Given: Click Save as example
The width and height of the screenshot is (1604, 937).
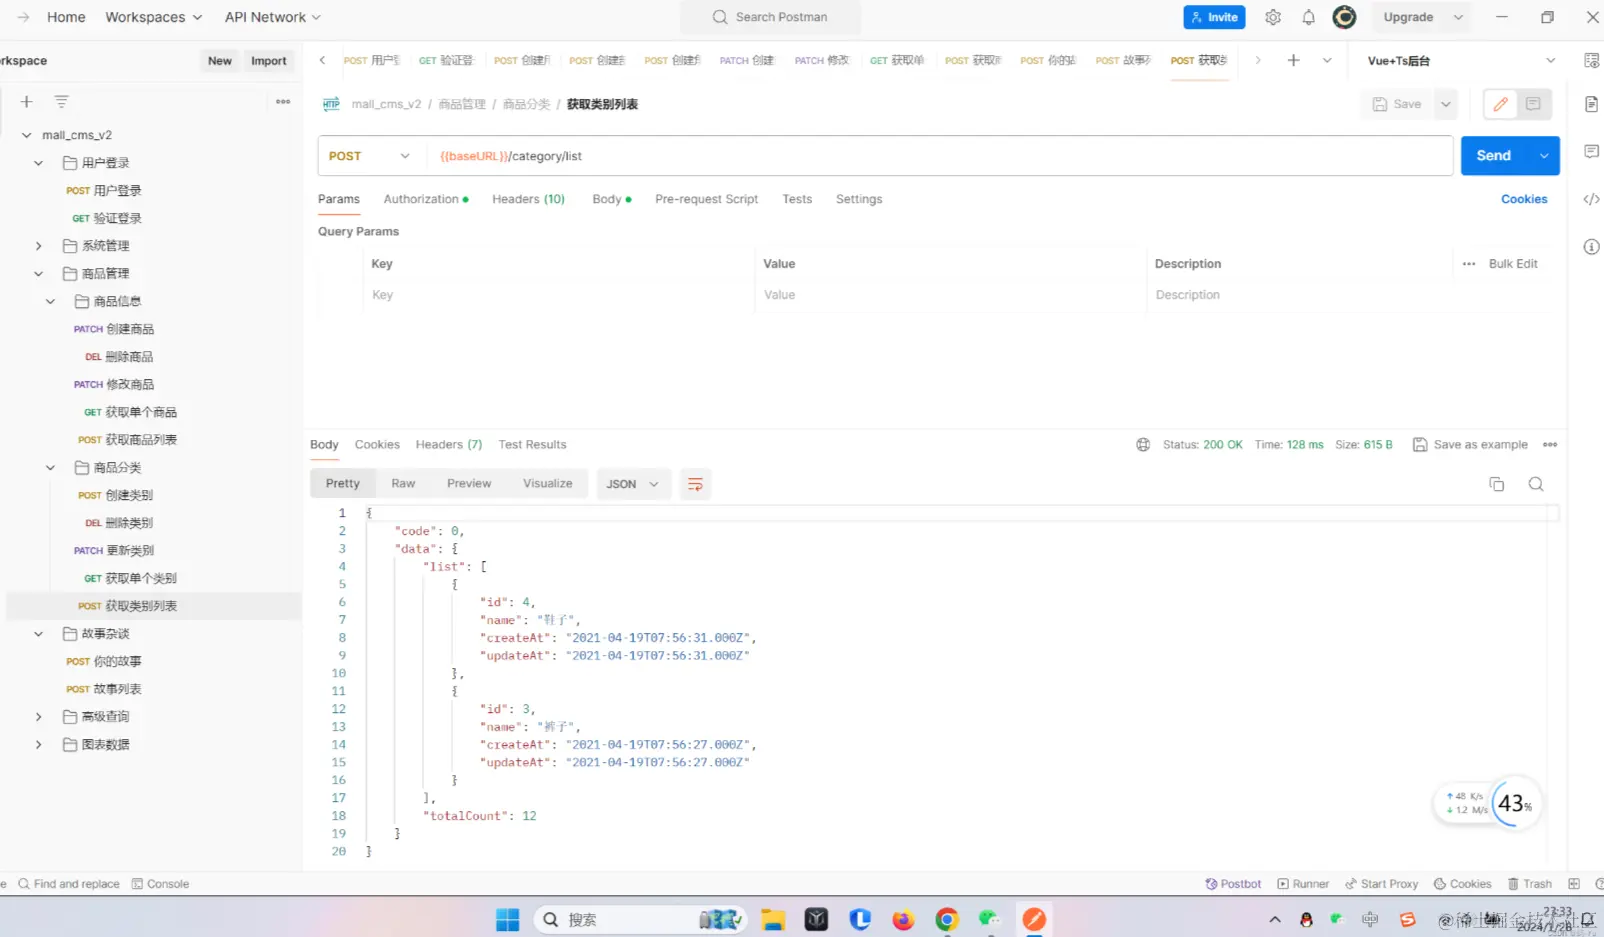Looking at the screenshot, I should click(x=1470, y=445).
